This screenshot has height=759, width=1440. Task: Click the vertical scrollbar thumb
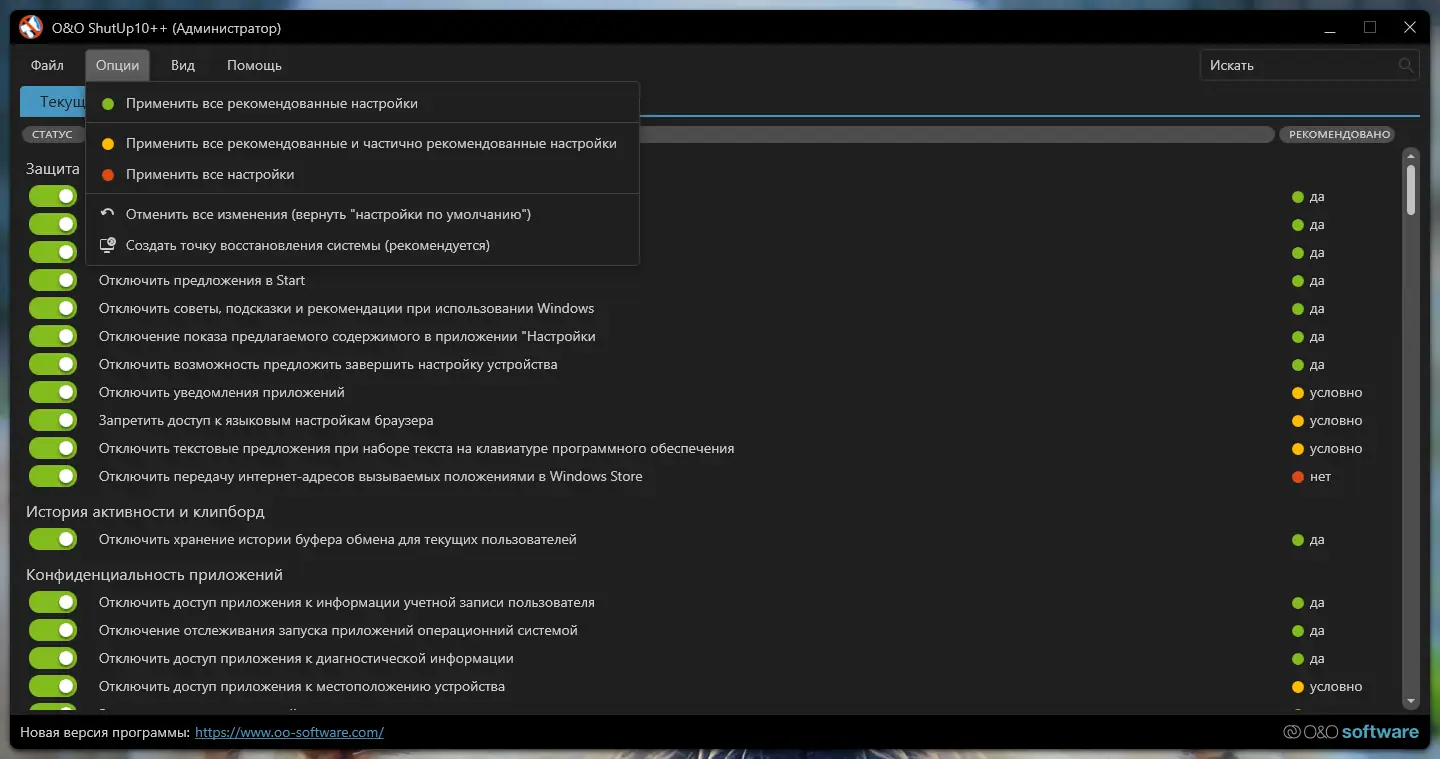click(1411, 190)
